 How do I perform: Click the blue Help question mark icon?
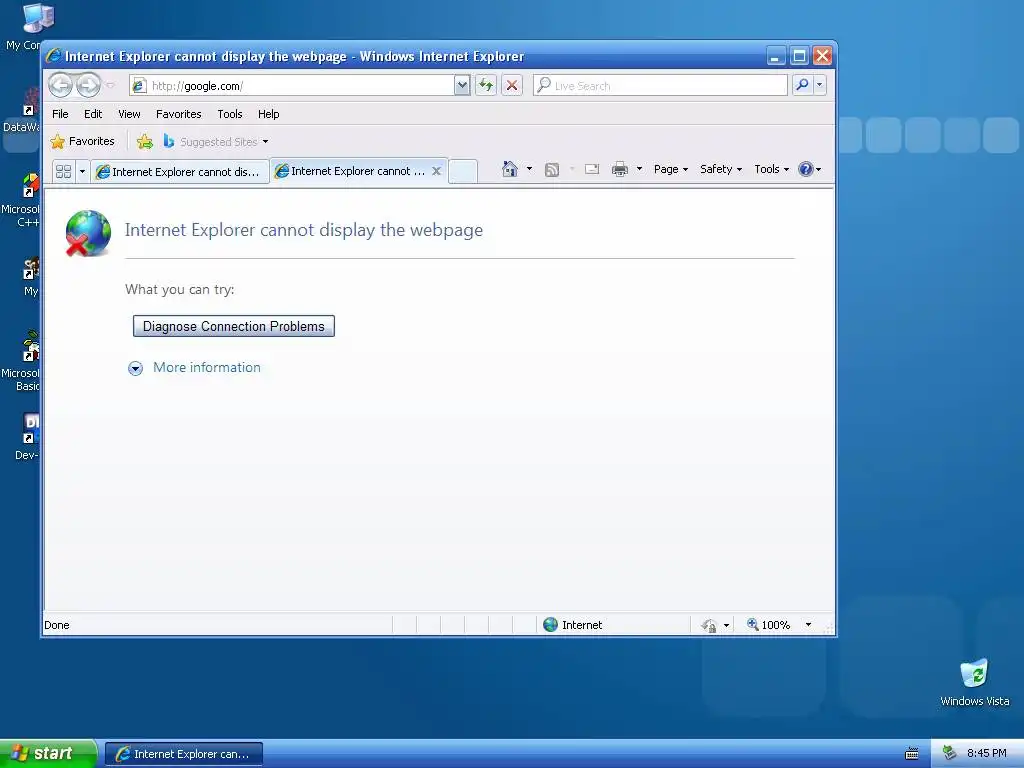click(806, 169)
